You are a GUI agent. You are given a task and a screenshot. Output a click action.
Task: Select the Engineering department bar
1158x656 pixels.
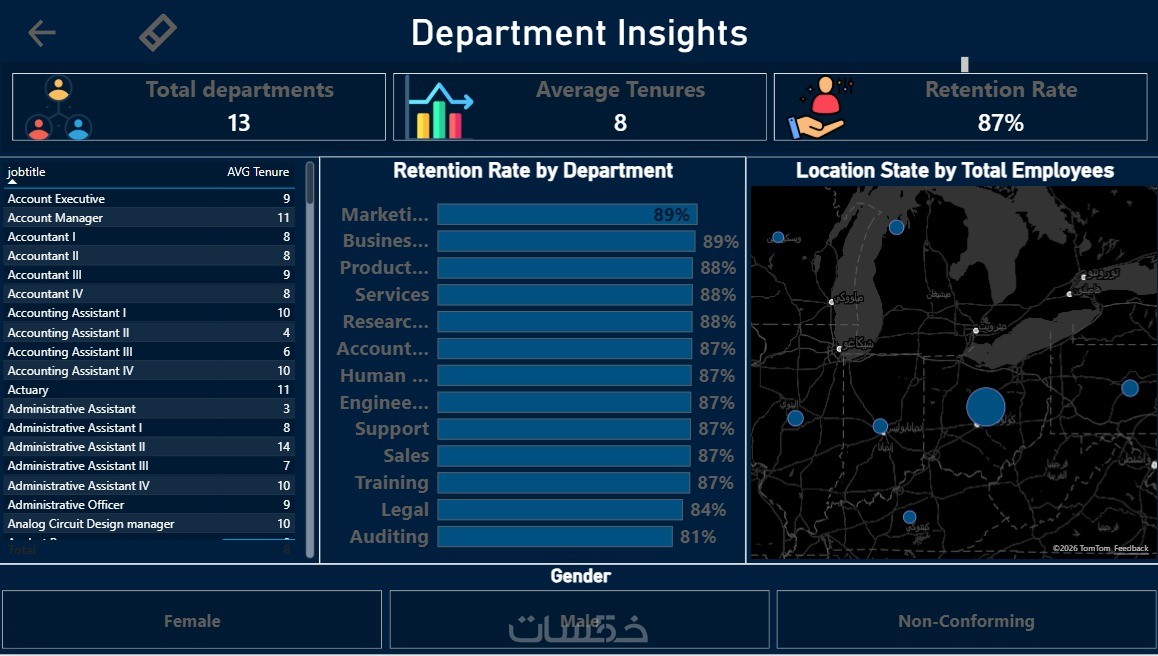tap(563, 402)
